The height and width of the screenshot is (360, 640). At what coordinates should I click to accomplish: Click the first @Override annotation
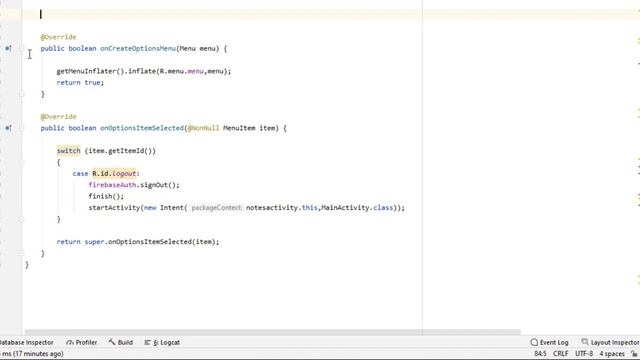[x=58, y=37]
